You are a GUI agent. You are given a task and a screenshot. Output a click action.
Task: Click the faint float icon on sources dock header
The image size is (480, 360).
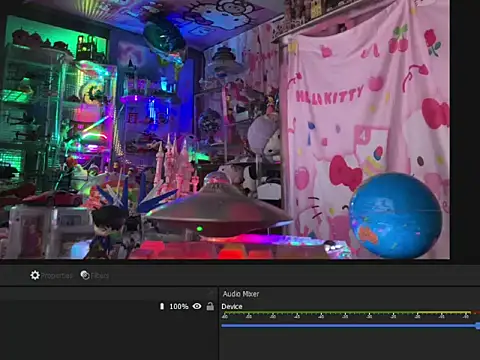[211, 293]
